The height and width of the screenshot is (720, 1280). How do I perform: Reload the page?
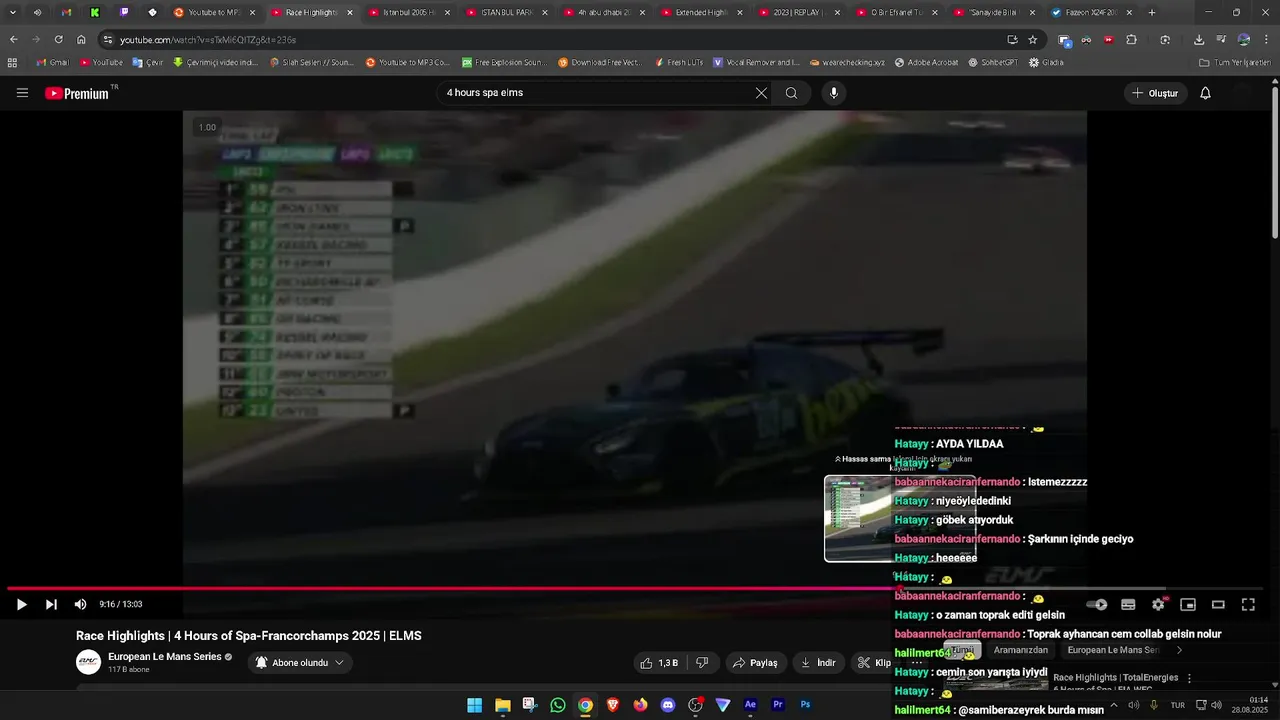58,39
